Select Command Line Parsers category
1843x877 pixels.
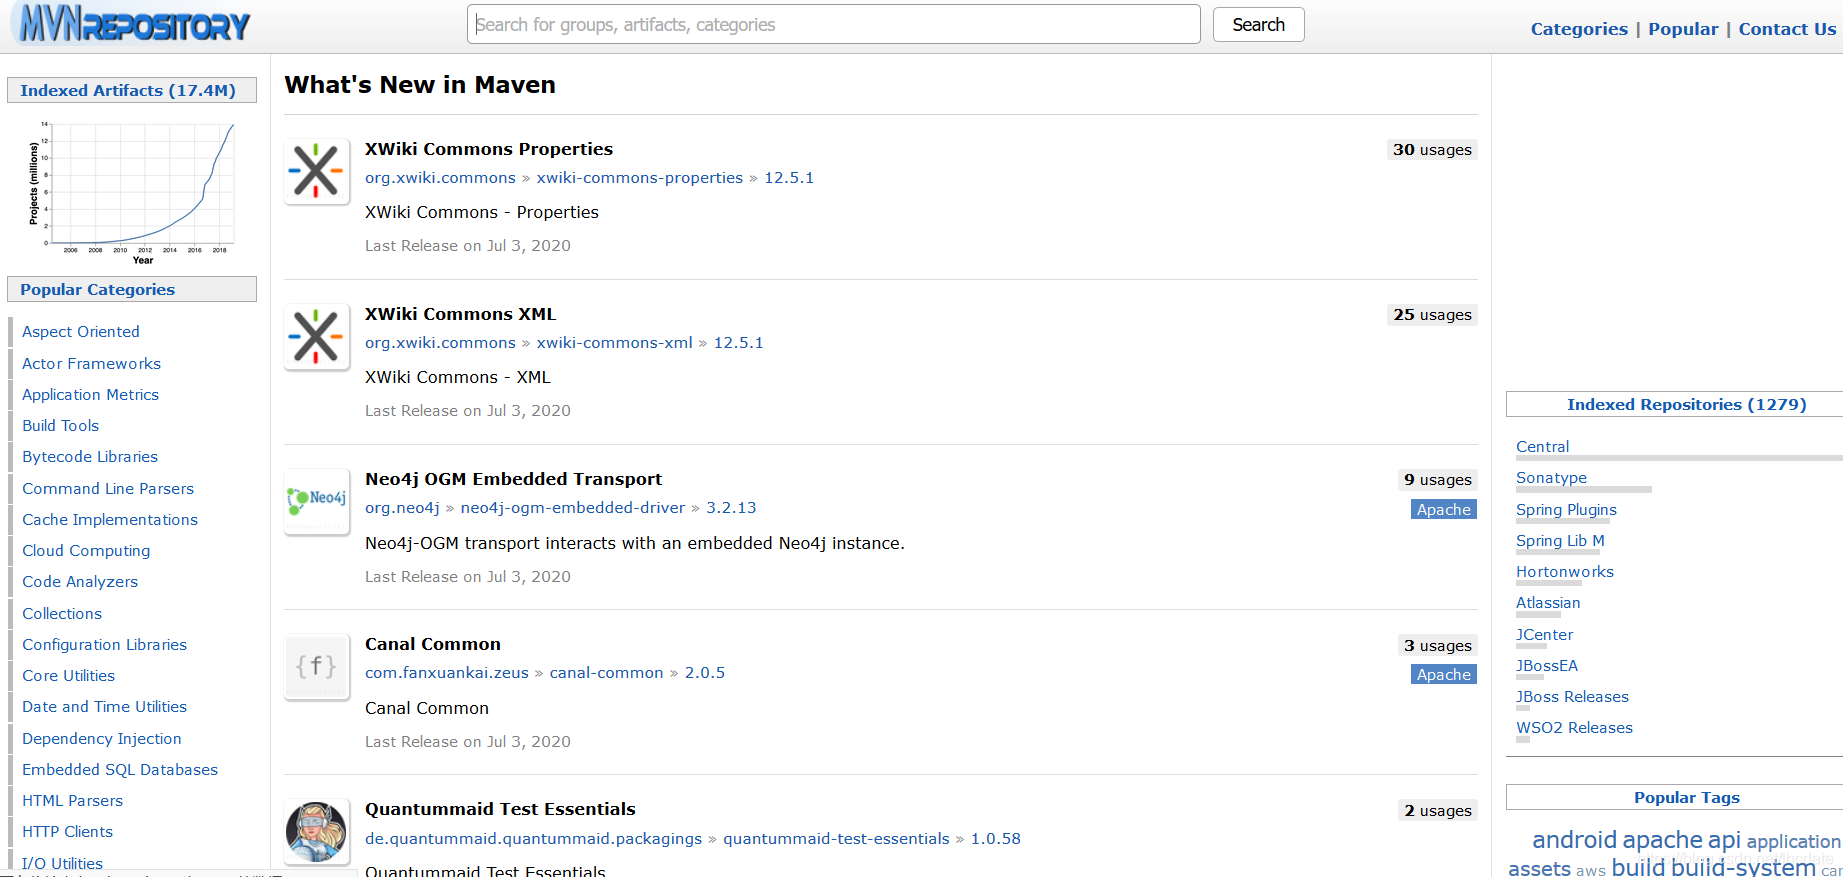[x=108, y=488]
